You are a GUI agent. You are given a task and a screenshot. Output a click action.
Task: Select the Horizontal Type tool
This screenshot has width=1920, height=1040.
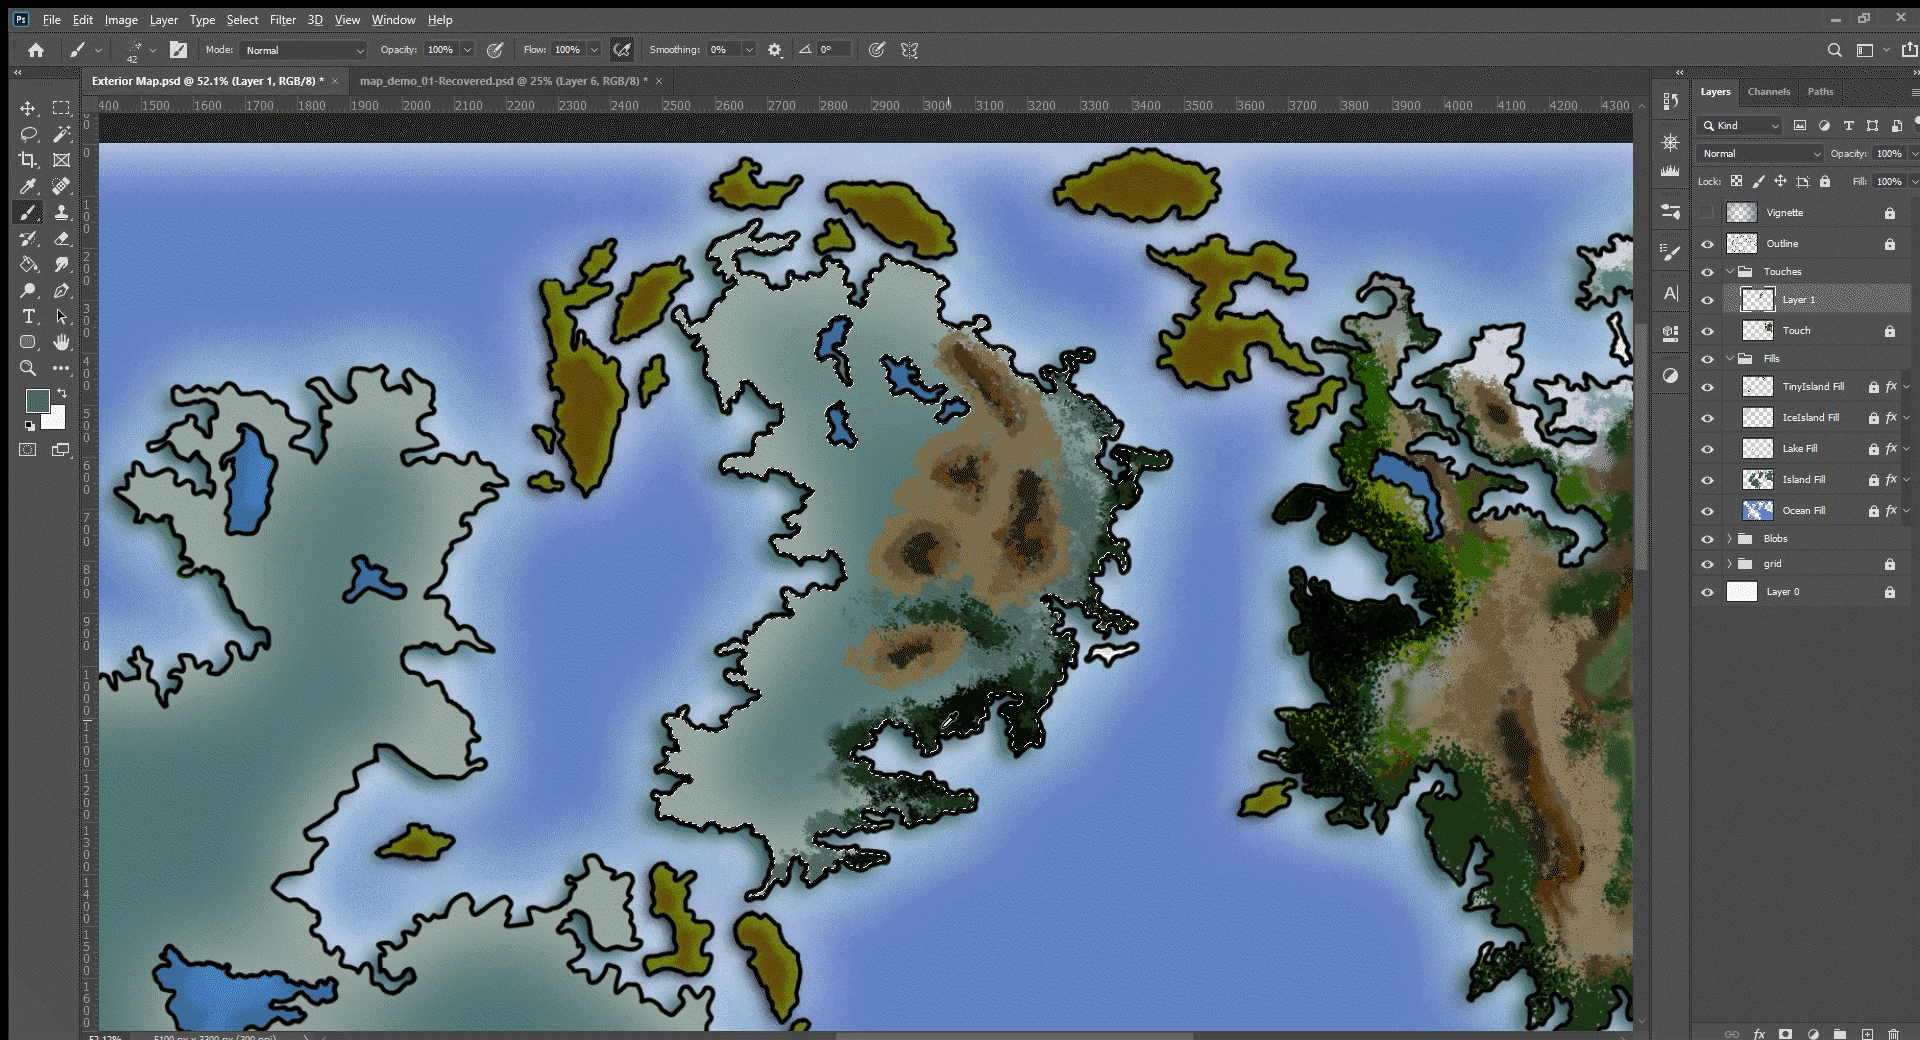click(x=29, y=317)
